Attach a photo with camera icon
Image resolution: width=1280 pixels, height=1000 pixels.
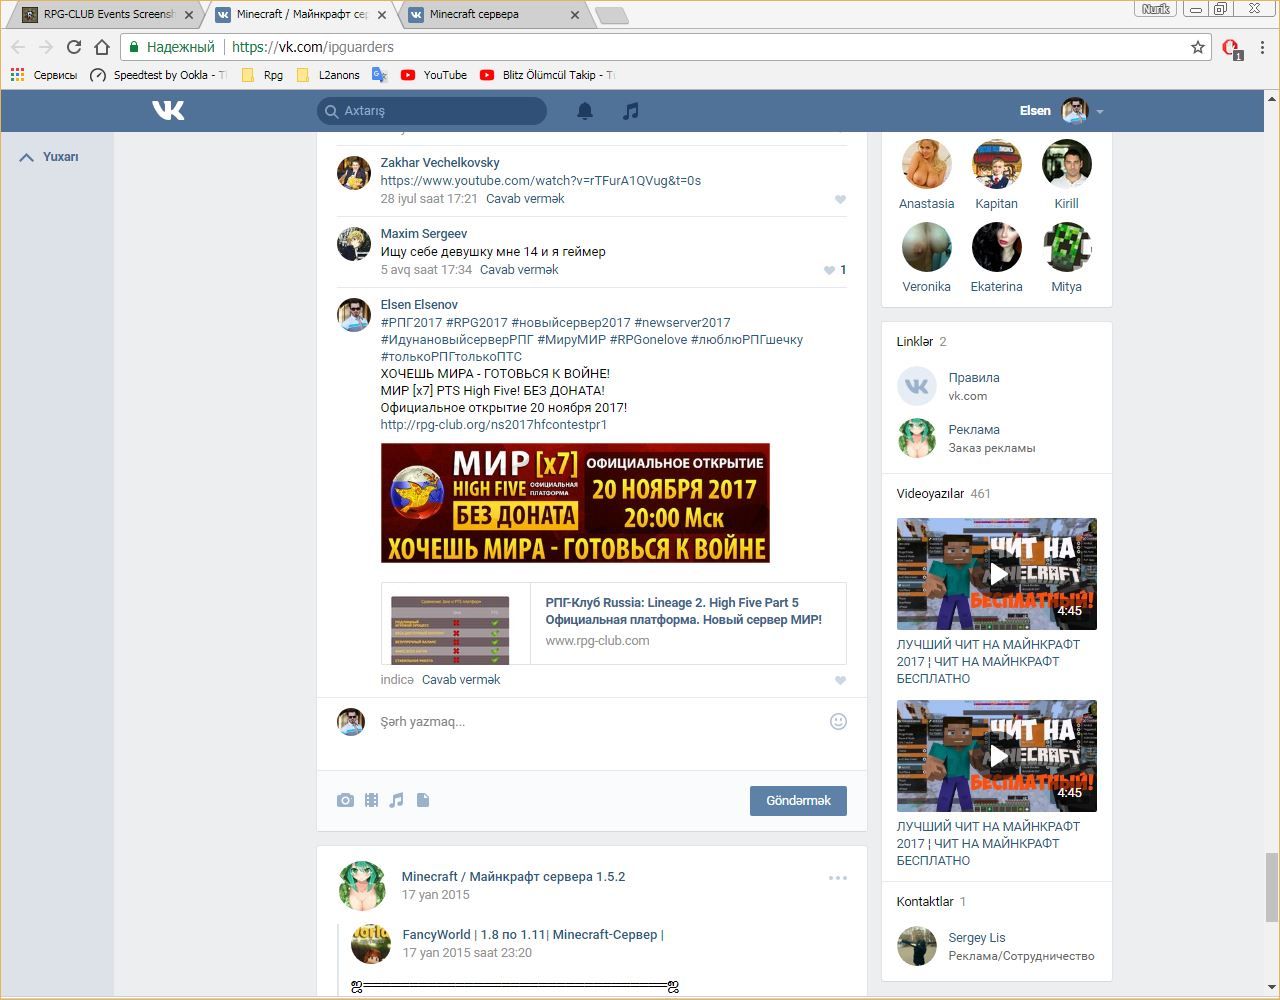point(345,800)
